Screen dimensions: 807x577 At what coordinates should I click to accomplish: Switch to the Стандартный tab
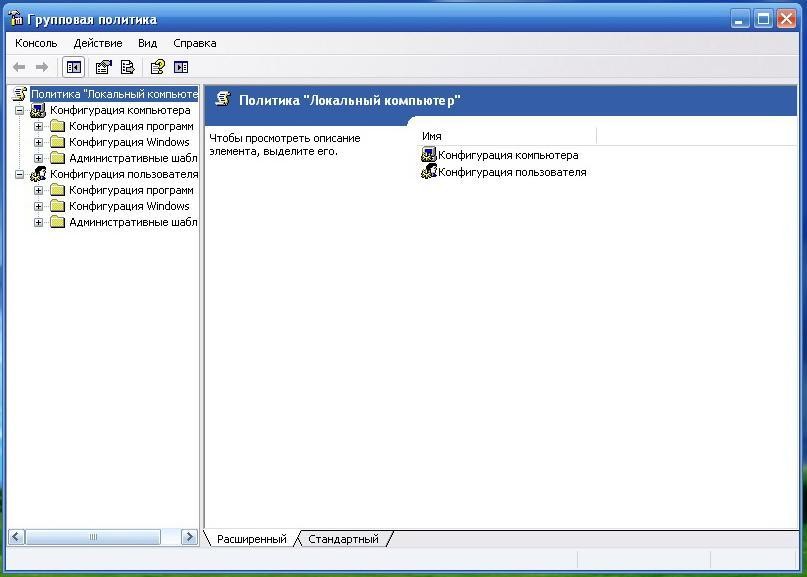tap(343, 539)
